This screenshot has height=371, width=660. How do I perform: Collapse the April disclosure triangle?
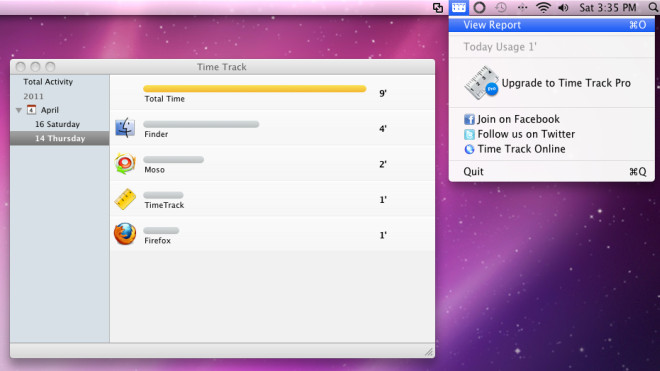coord(19,110)
